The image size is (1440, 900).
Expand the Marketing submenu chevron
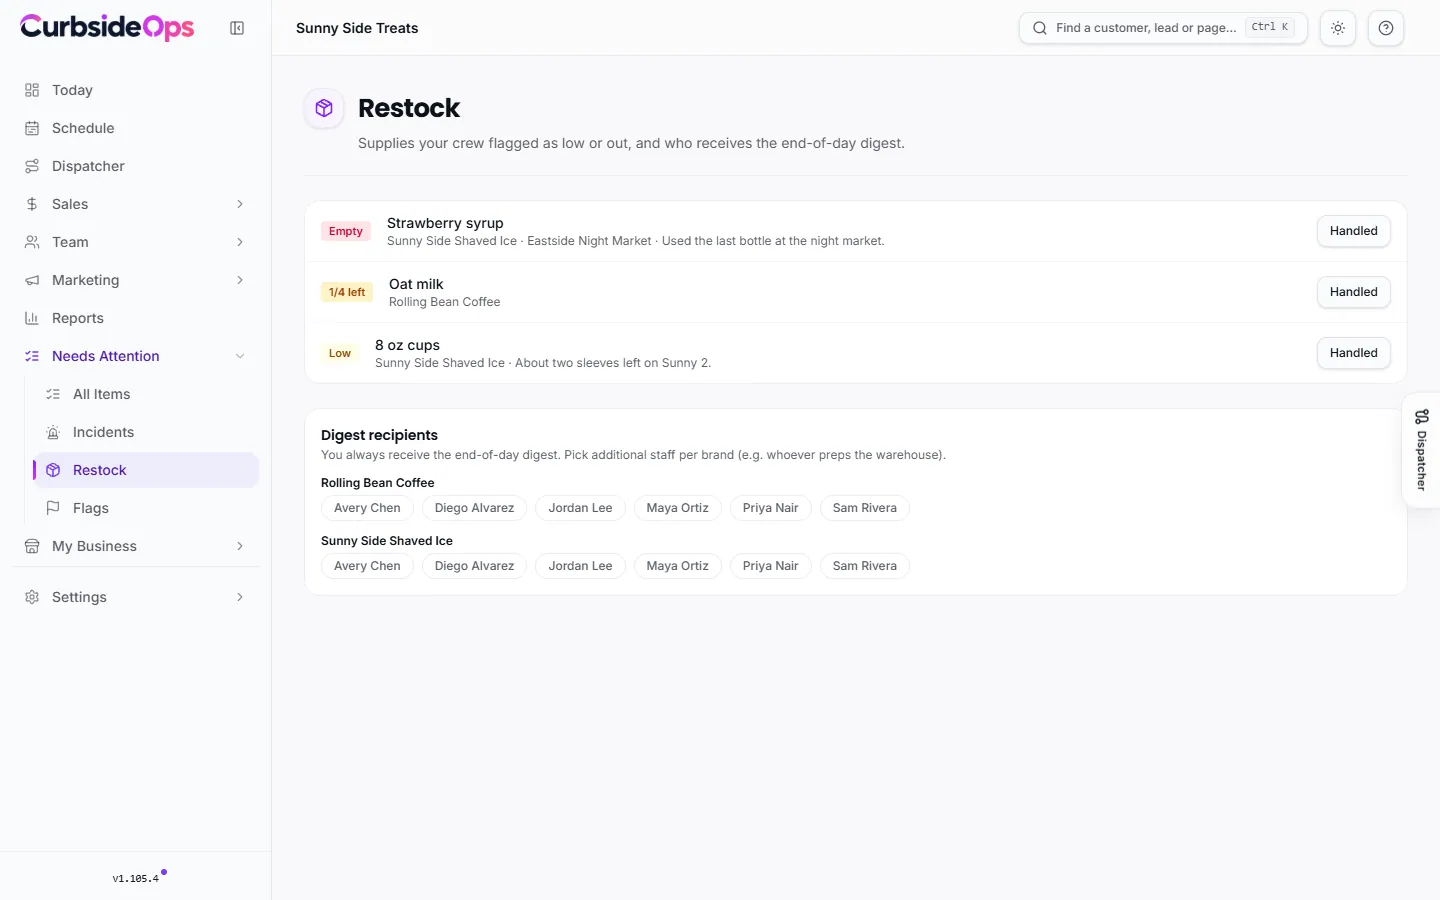click(x=240, y=280)
